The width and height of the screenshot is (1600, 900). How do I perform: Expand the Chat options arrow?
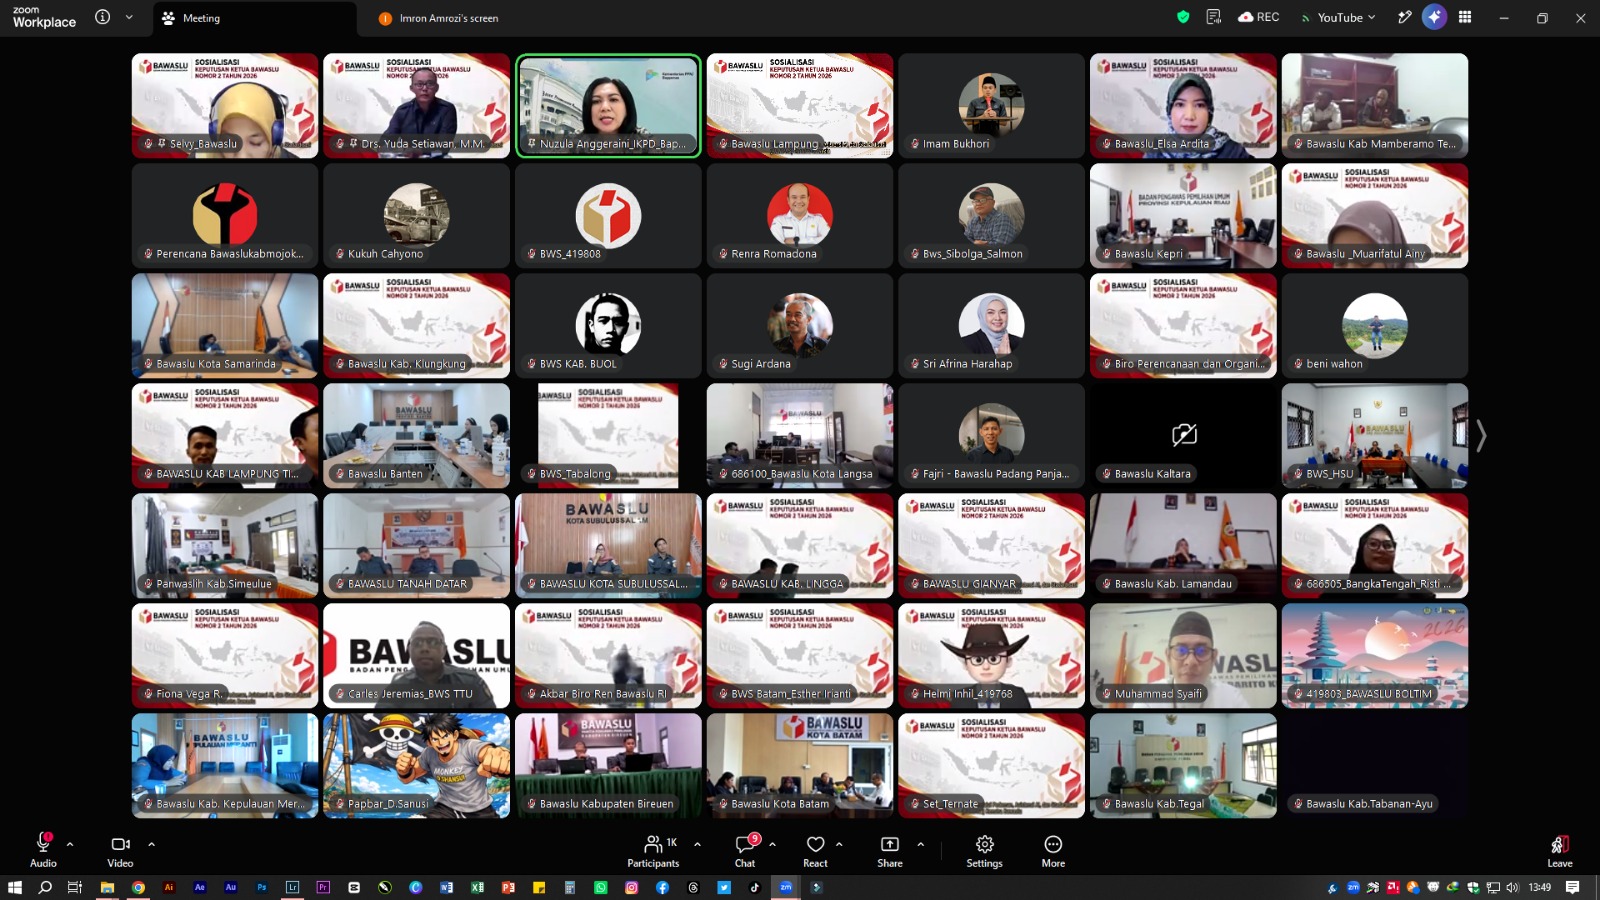pos(772,844)
